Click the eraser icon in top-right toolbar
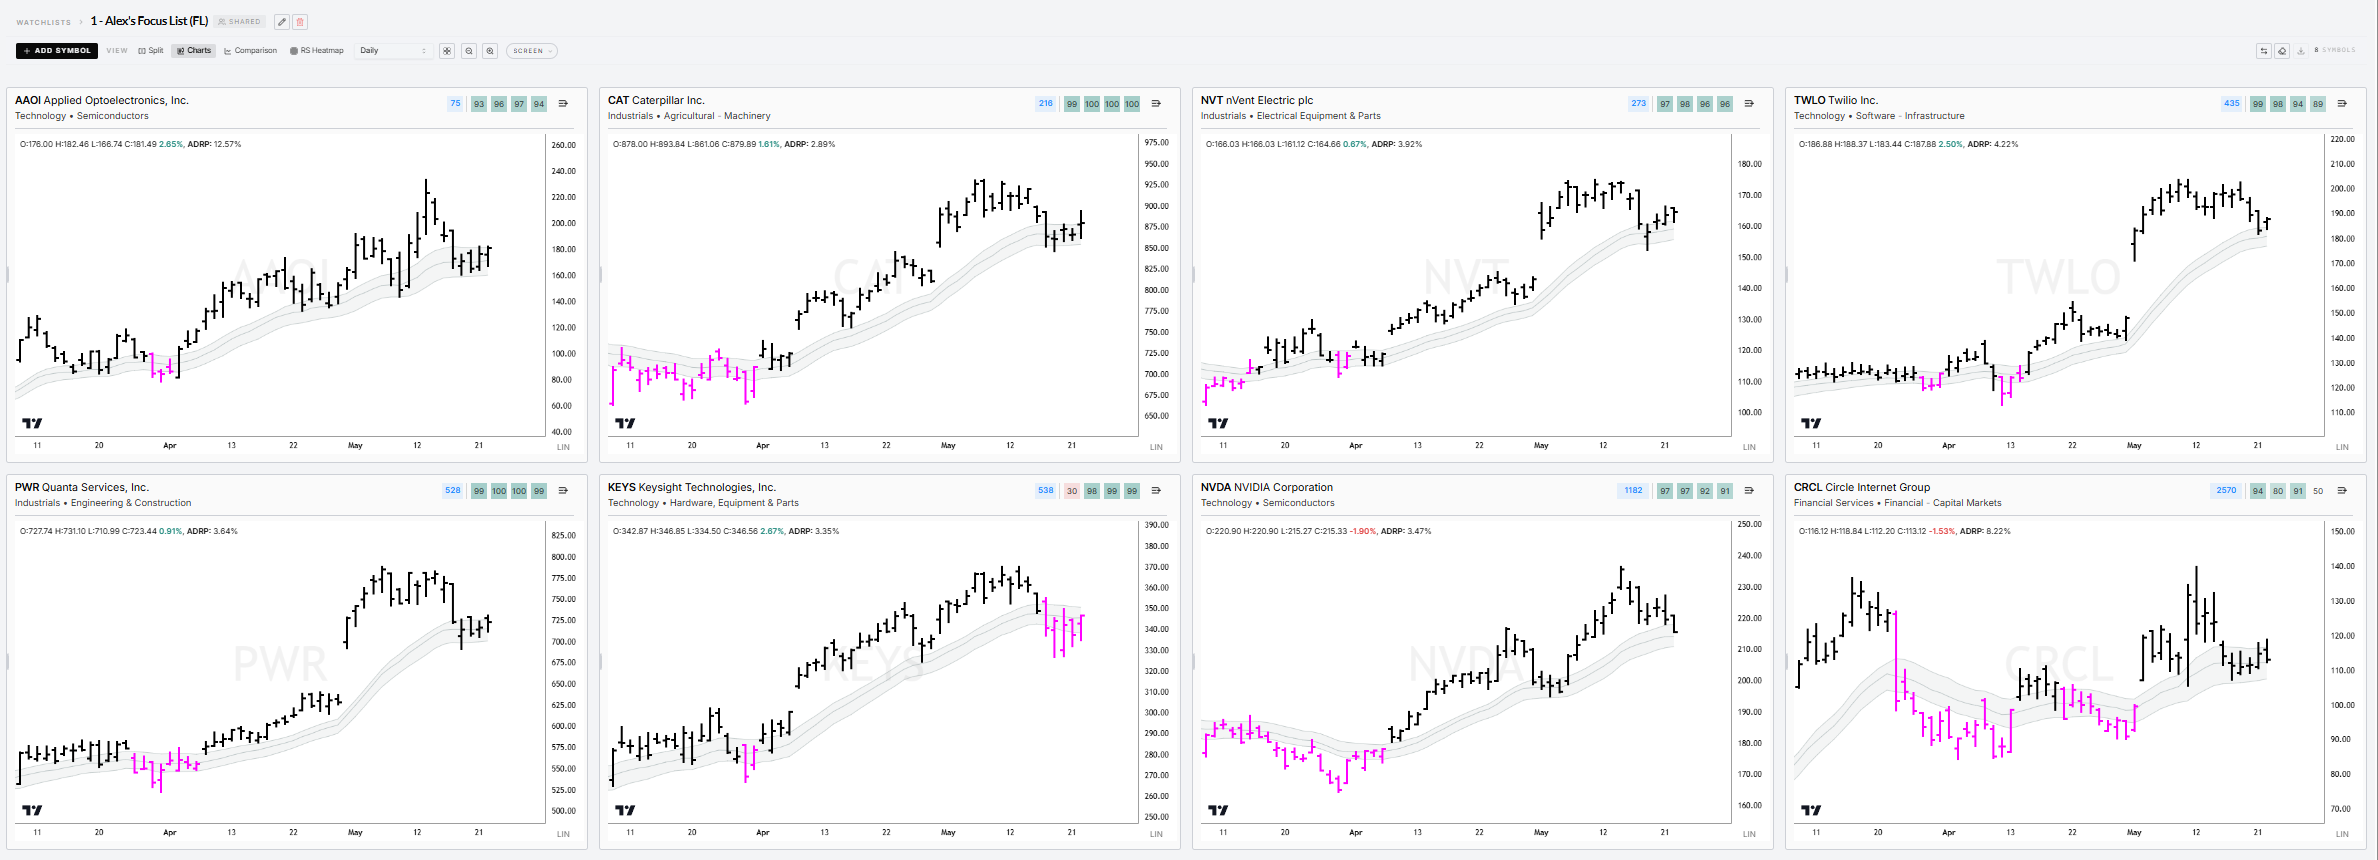This screenshot has width=2378, height=860. point(2282,51)
